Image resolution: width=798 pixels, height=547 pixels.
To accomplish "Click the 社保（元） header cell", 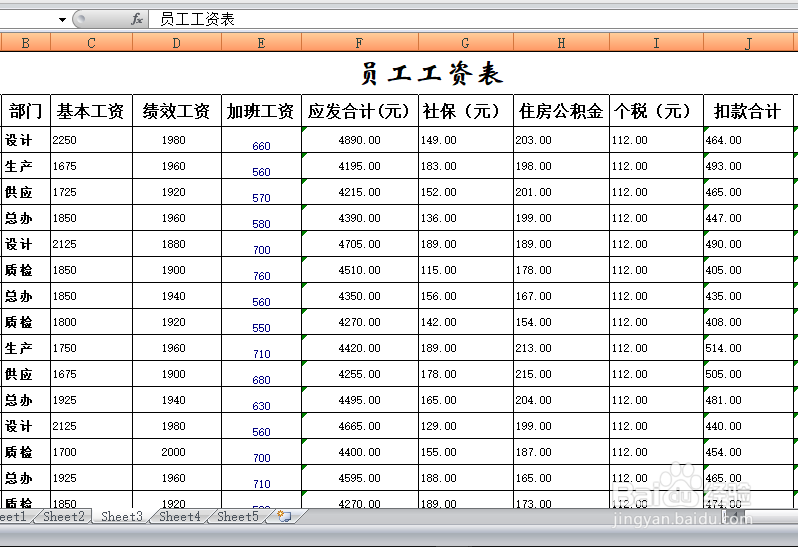I will click(x=466, y=110).
